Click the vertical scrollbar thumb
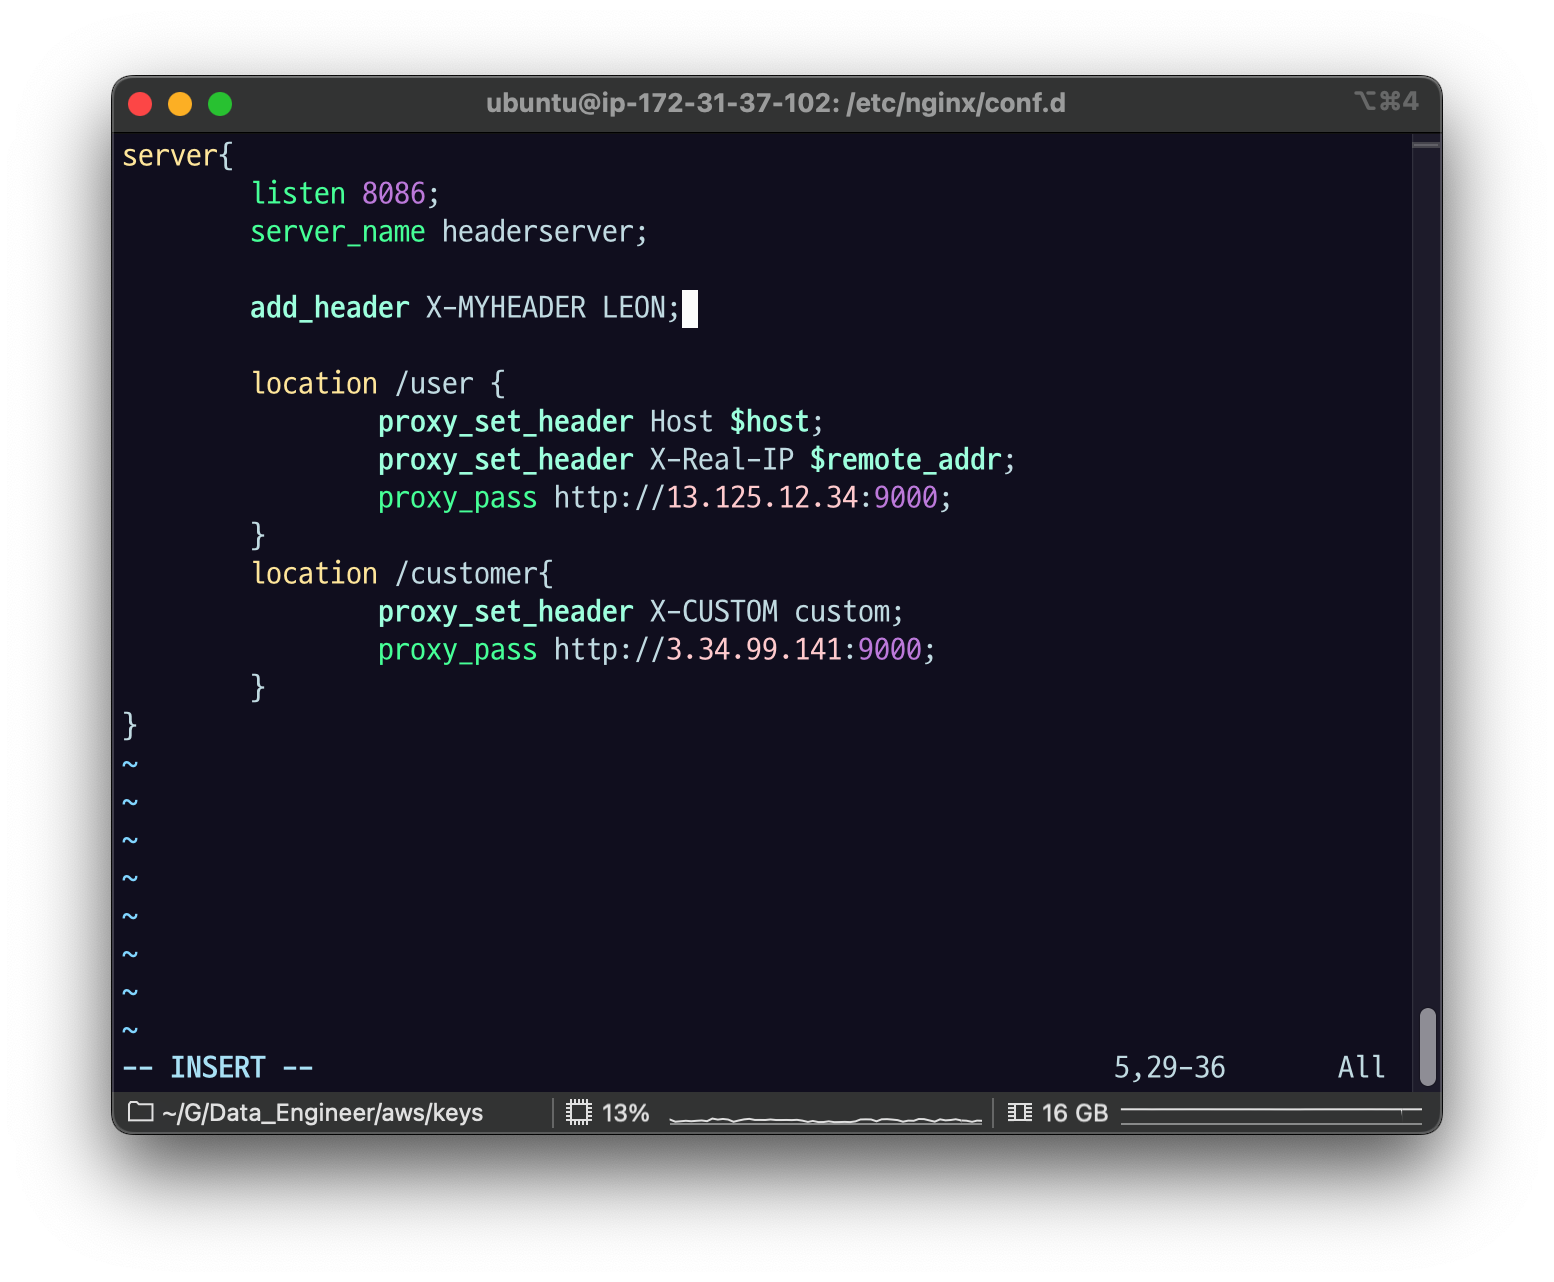1554x1282 pixels. 1427,1046
